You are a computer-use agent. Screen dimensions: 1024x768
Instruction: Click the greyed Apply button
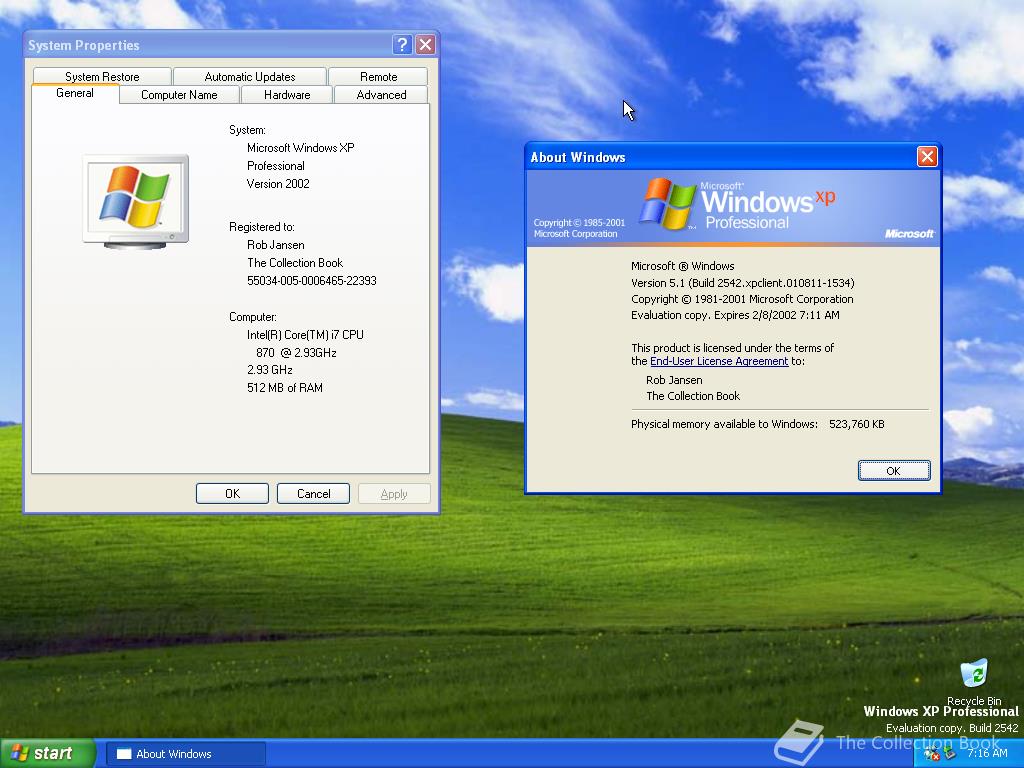394,494
